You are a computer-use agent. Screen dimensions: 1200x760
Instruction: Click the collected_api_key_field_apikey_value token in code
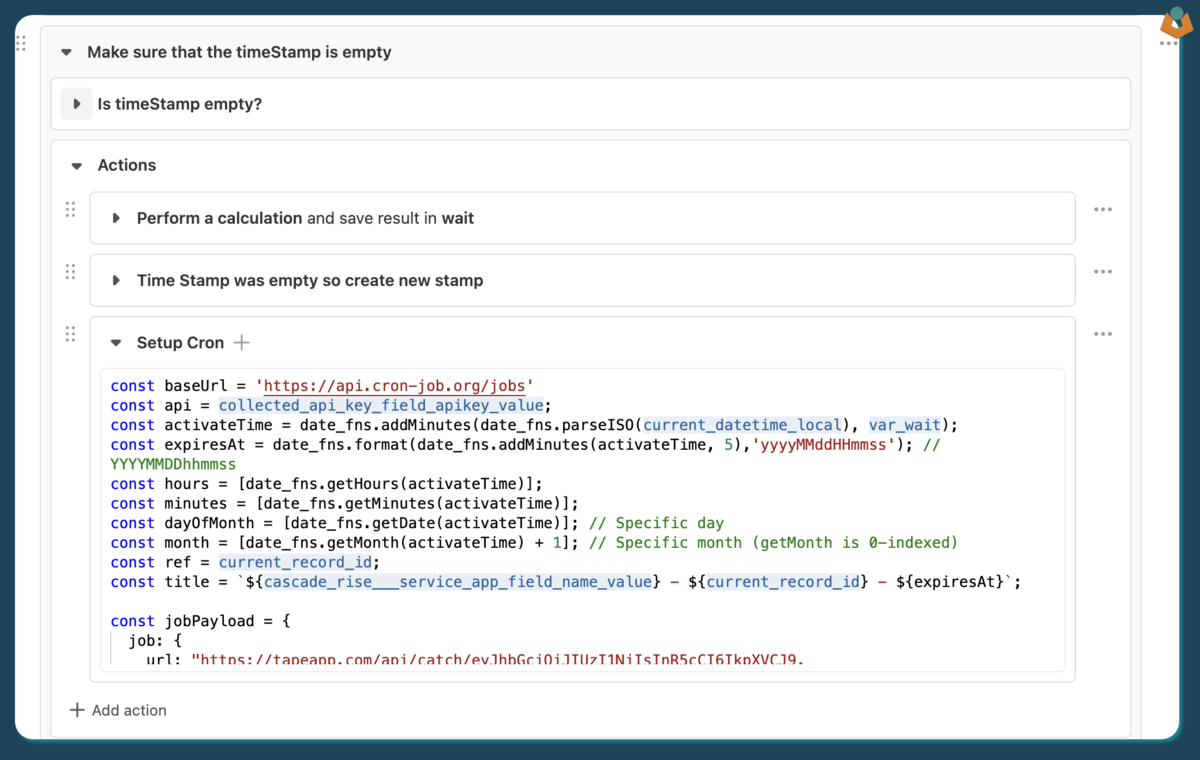pyautogui.click(x=381, y=405)
